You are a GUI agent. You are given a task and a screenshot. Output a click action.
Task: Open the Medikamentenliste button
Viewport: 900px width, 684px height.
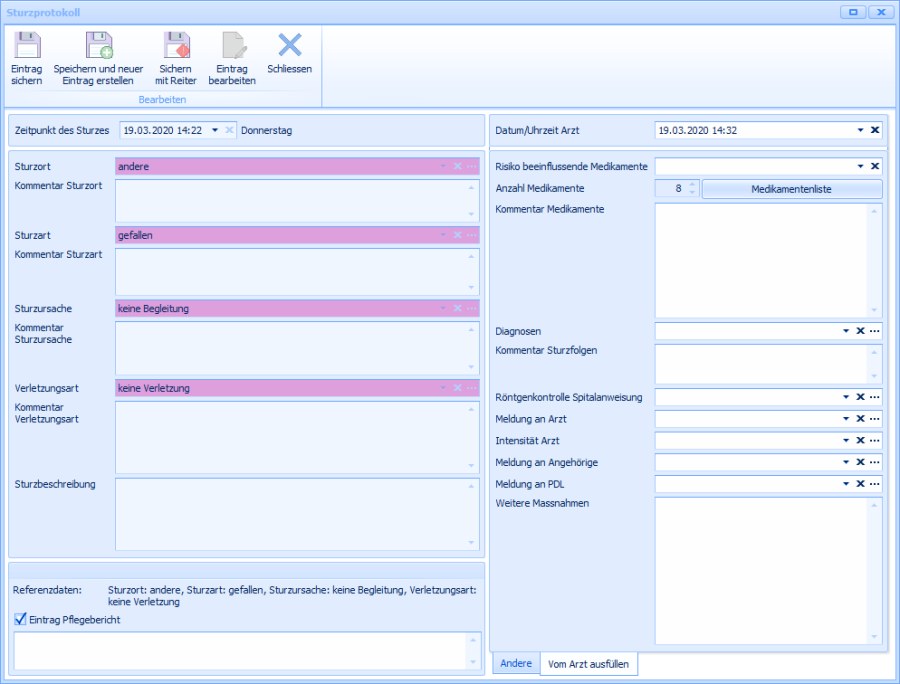coord(791,189)
